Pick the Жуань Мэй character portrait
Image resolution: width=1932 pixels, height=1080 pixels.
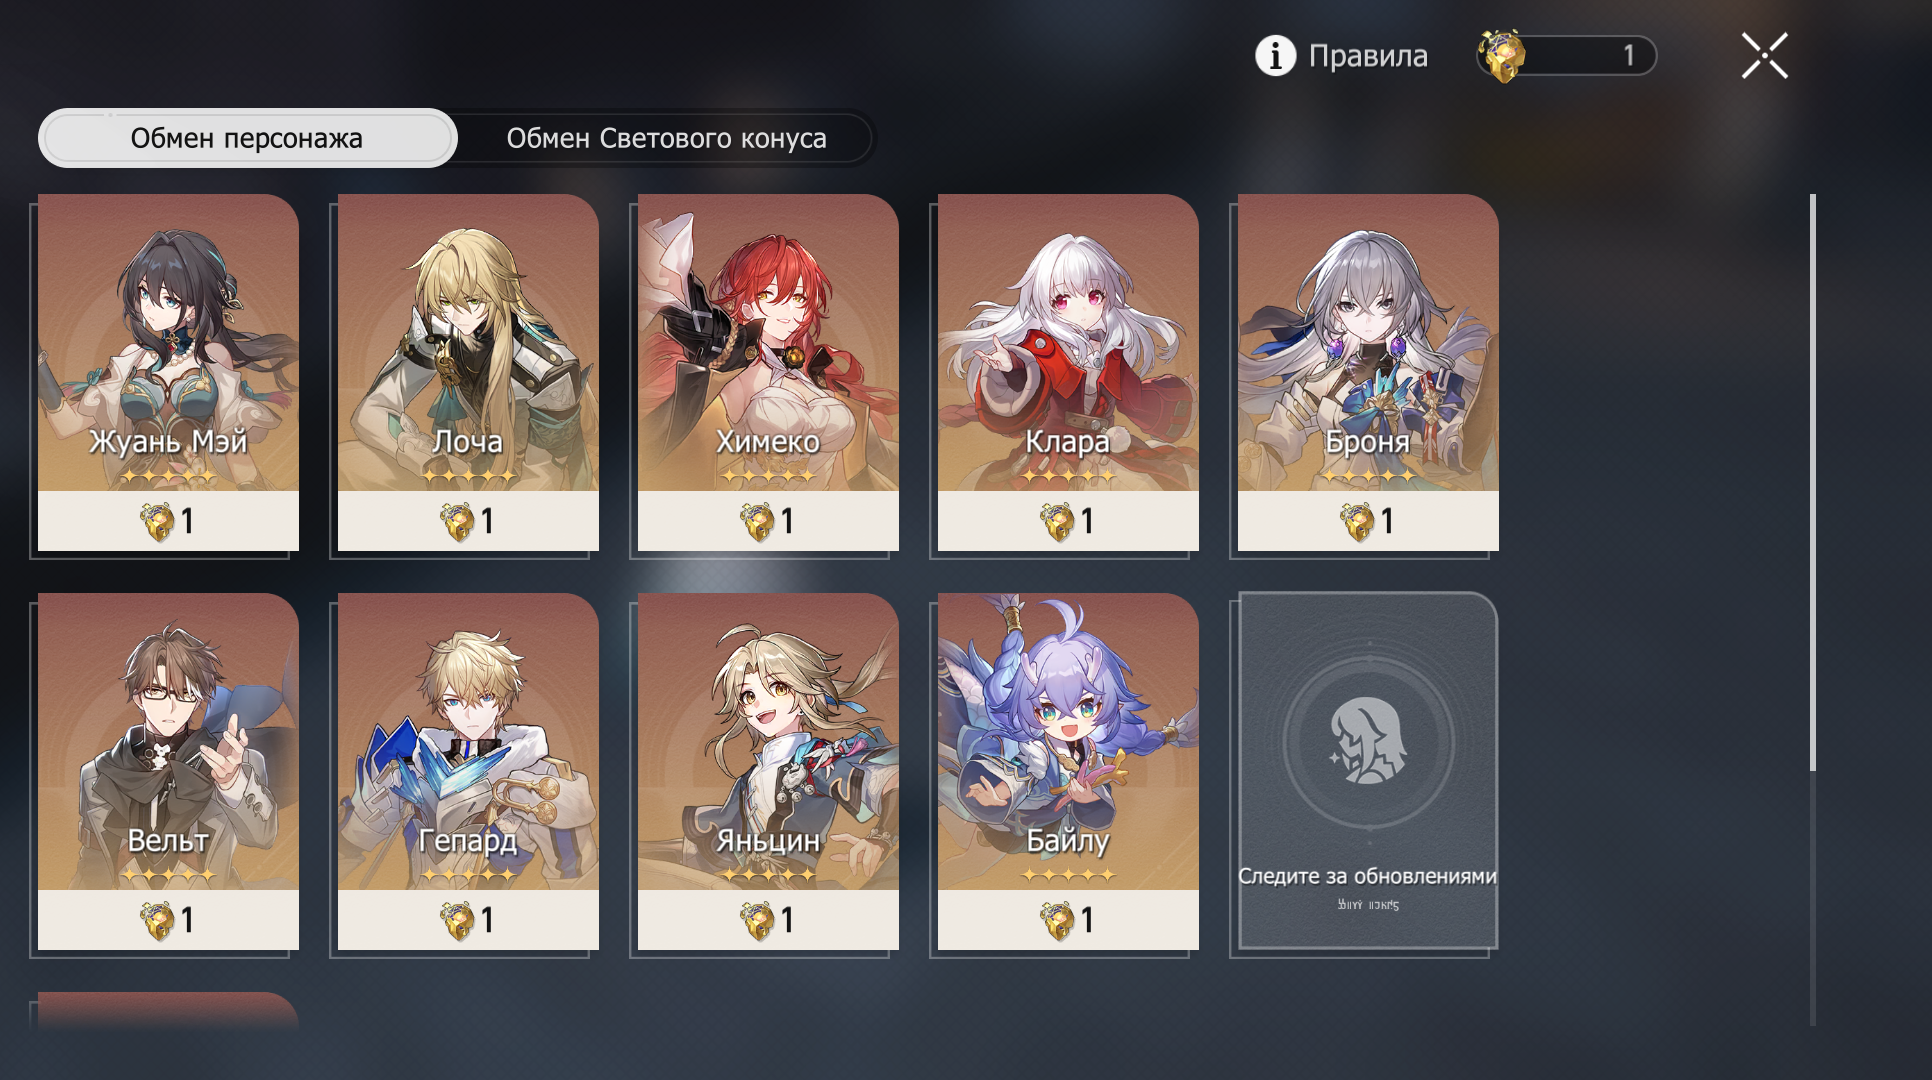pyautogui.click(x=168, y=342)
